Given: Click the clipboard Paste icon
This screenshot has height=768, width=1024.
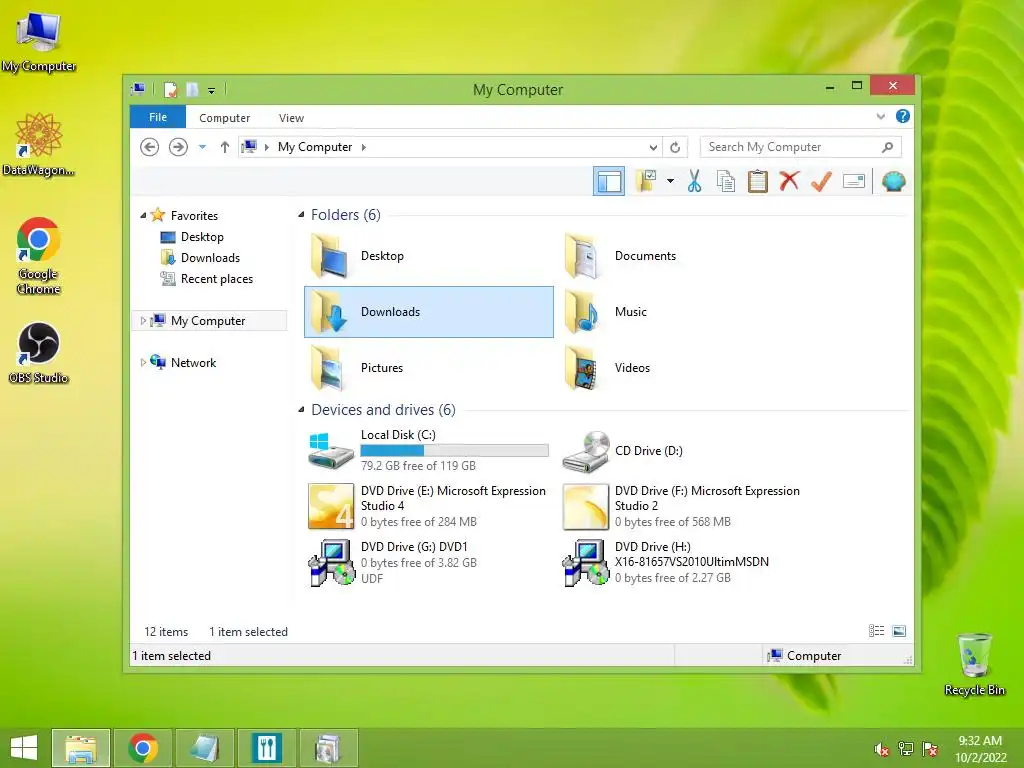Looking at the screenshot, I should [758, 181].
